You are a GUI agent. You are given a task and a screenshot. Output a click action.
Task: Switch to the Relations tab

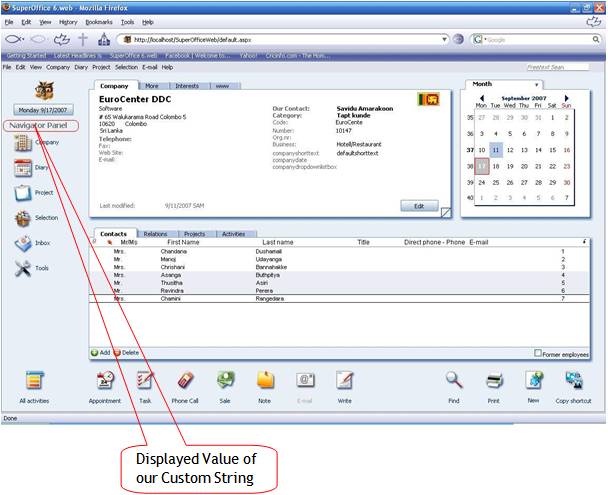155,234
